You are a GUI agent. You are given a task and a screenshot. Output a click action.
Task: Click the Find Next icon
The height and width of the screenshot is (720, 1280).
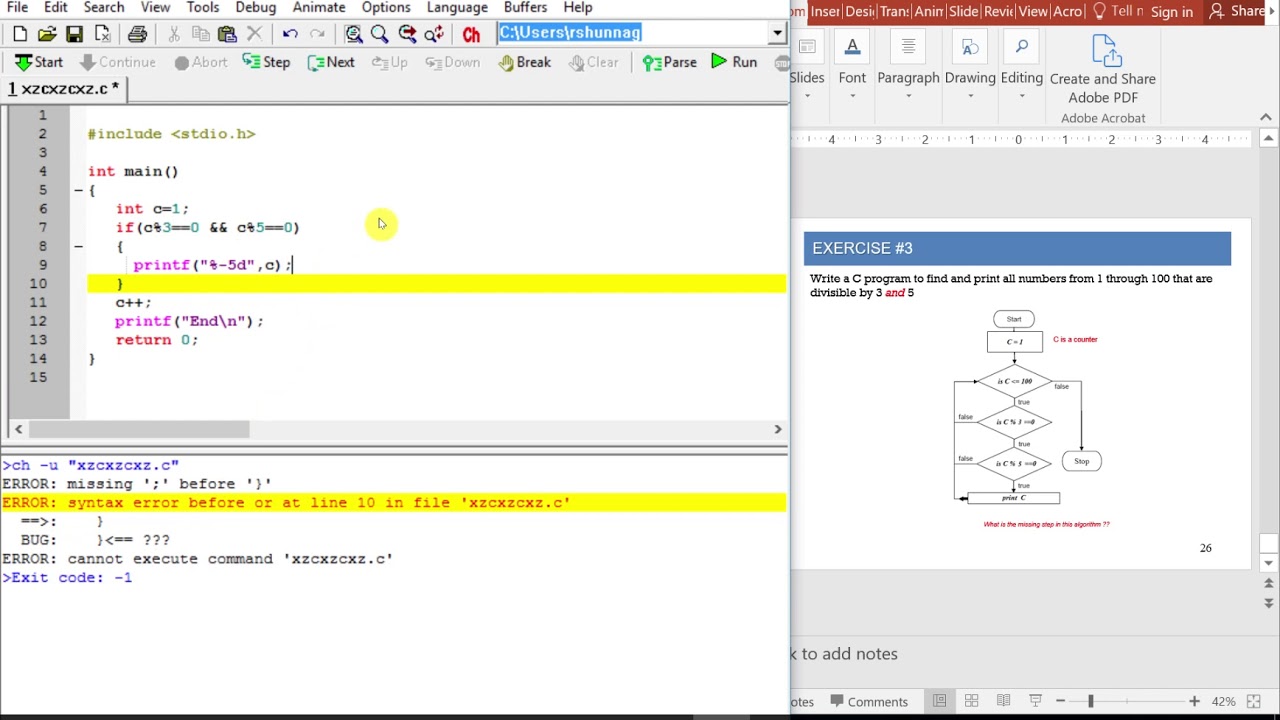(x=407, y=34)
